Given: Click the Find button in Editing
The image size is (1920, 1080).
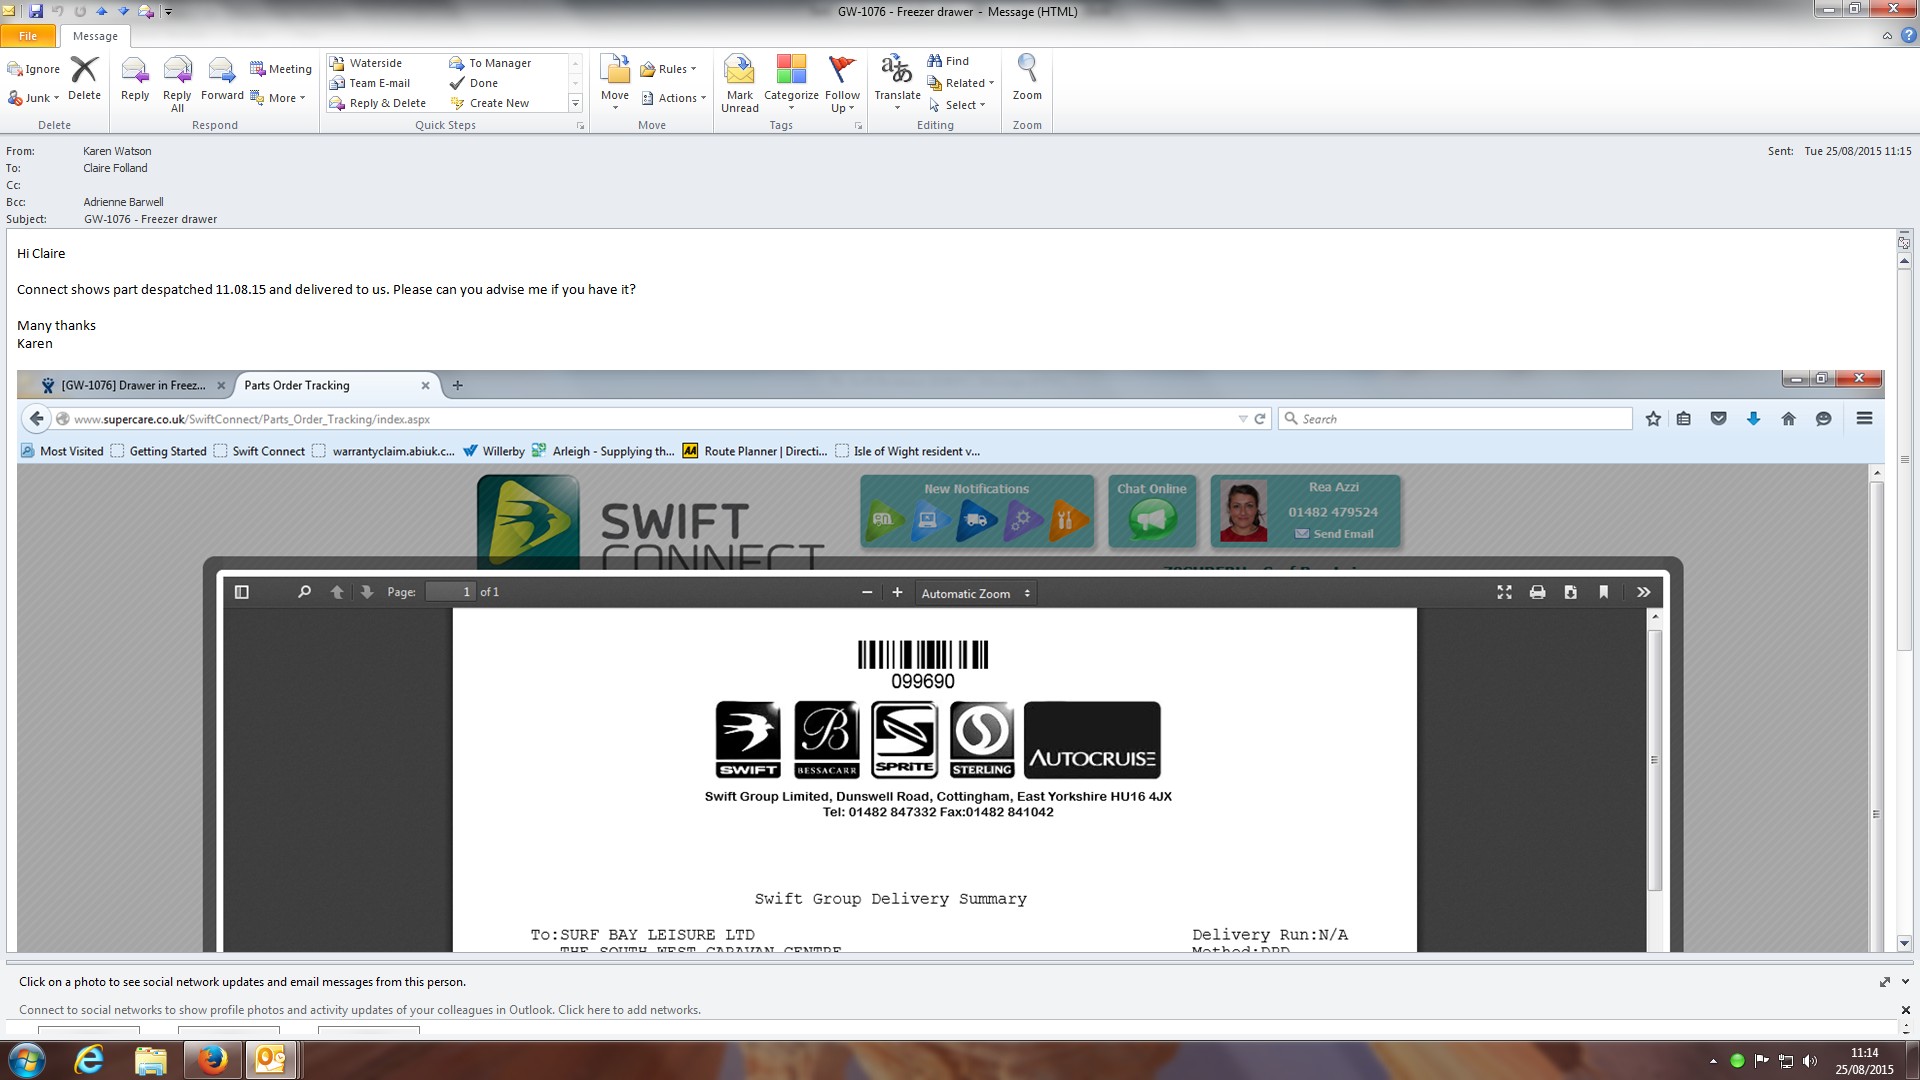Looking at the screenshot, I should 948,61.
